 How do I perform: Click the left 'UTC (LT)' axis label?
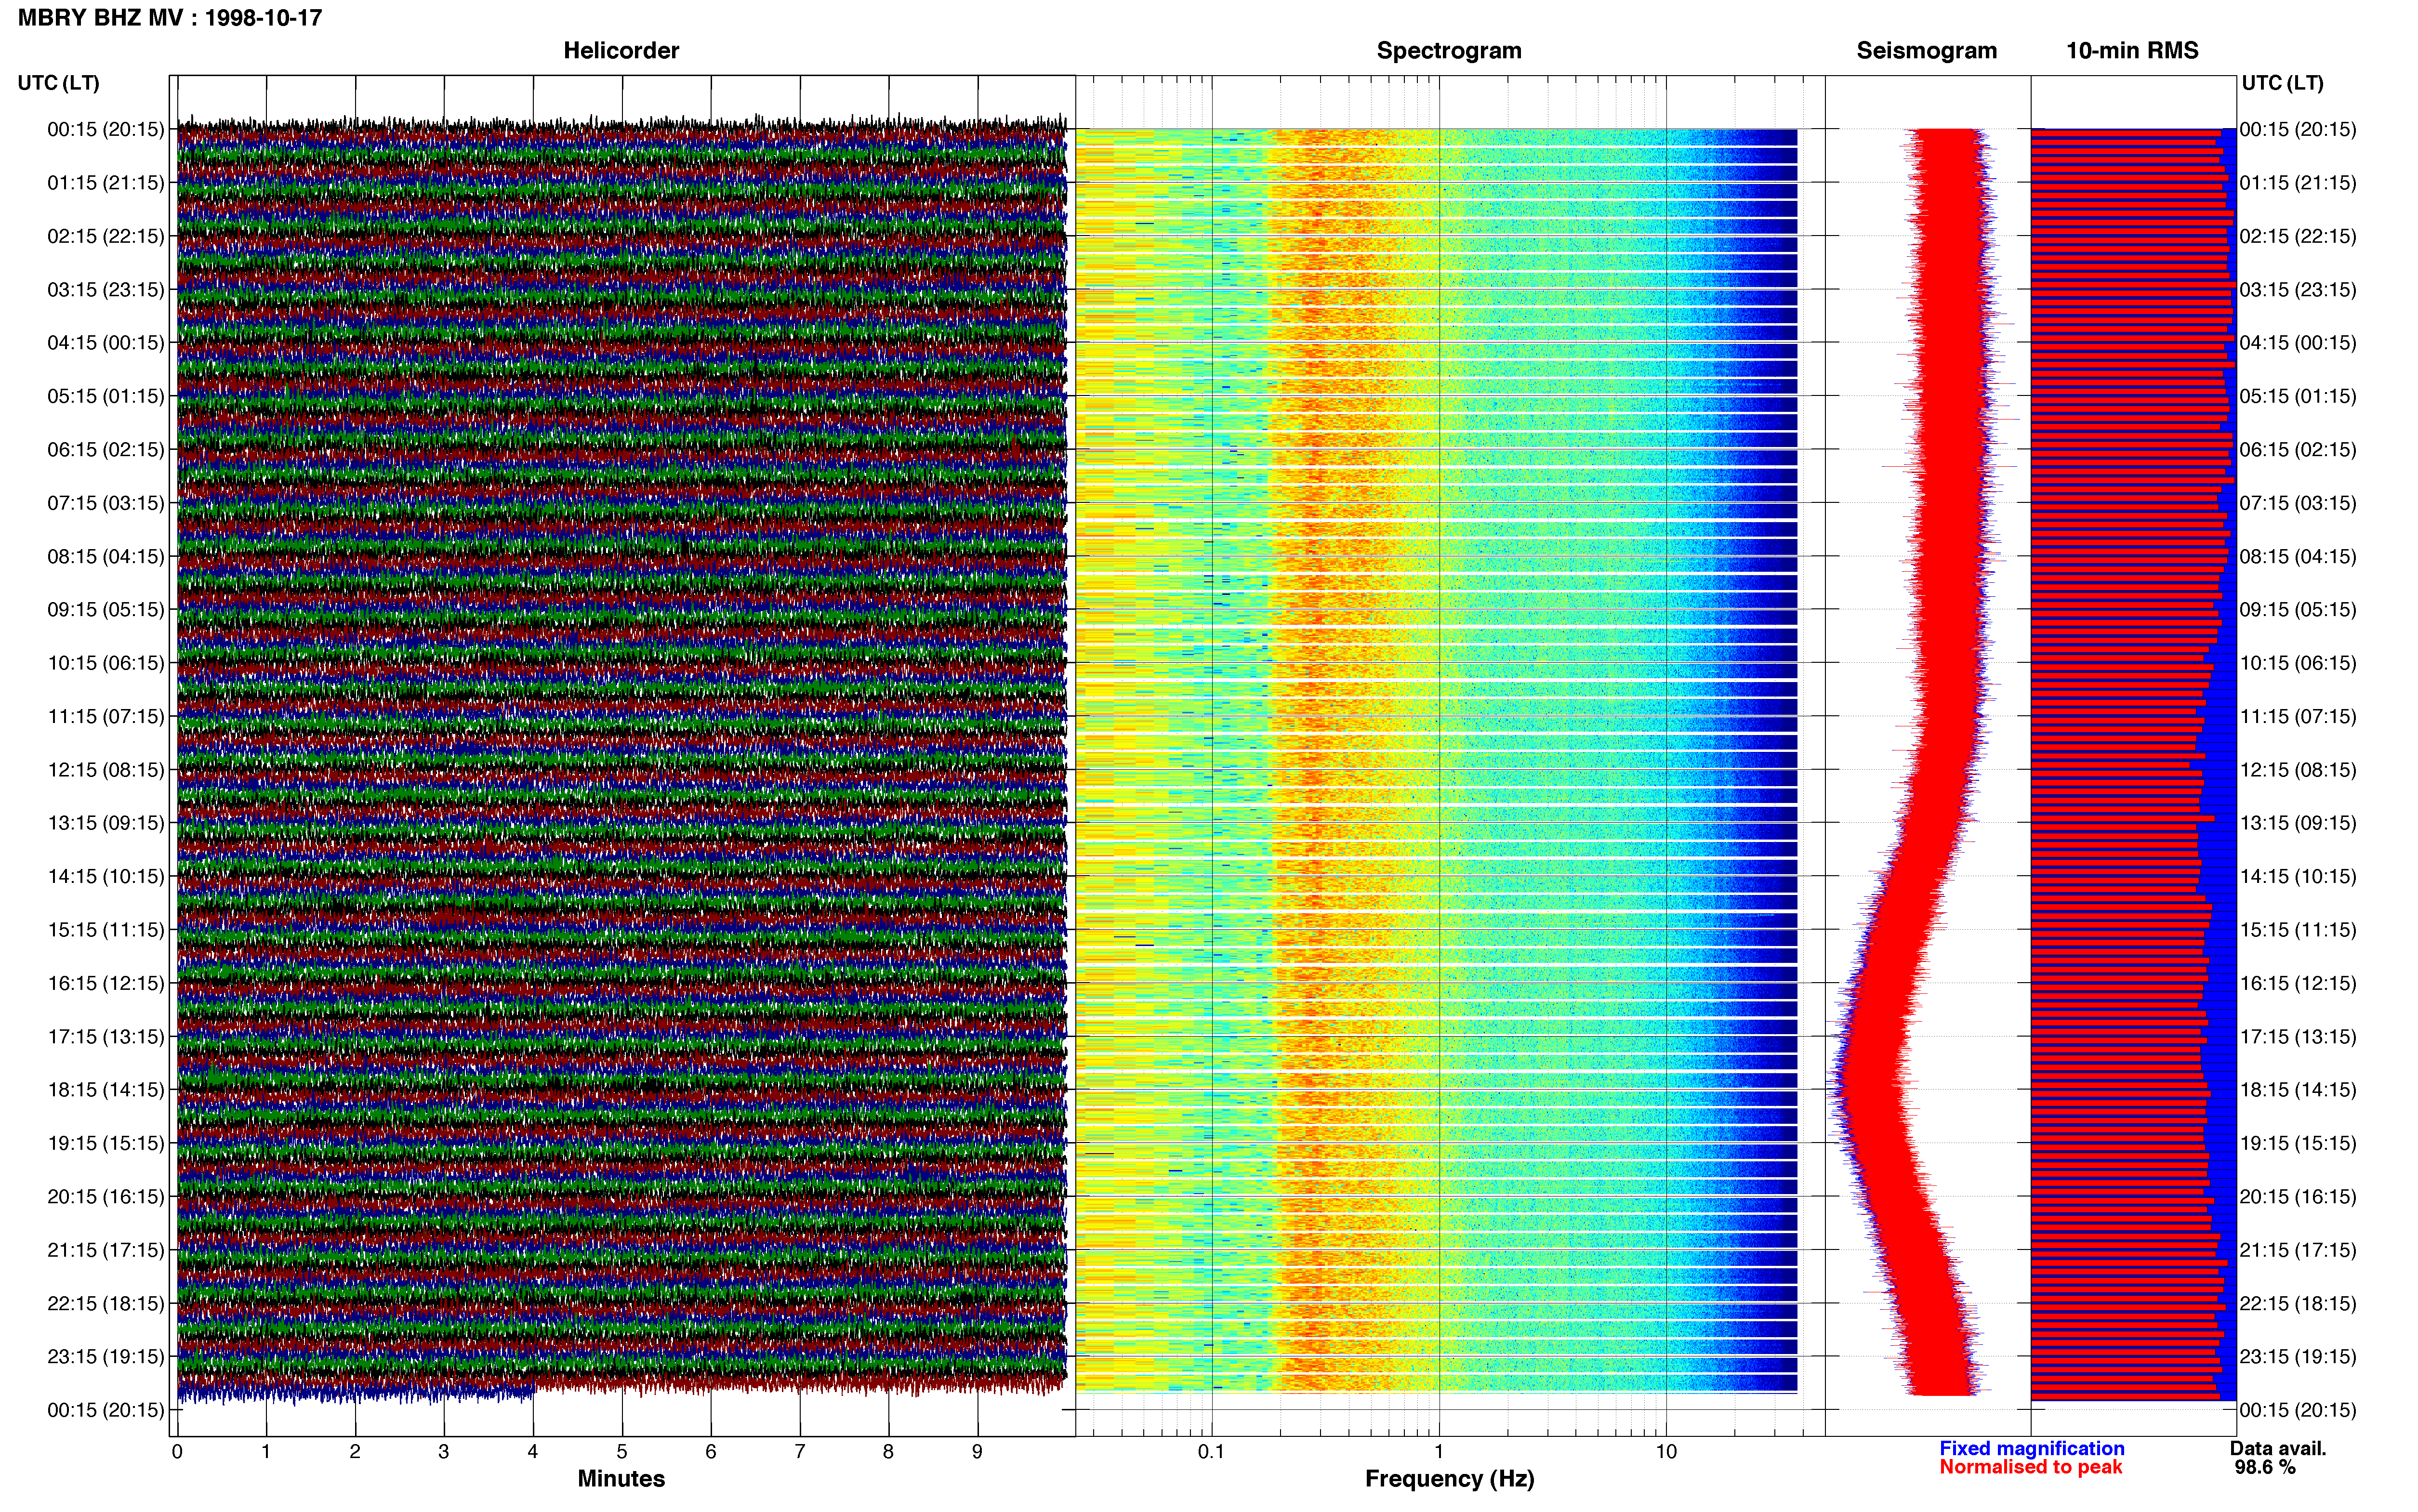59,83
